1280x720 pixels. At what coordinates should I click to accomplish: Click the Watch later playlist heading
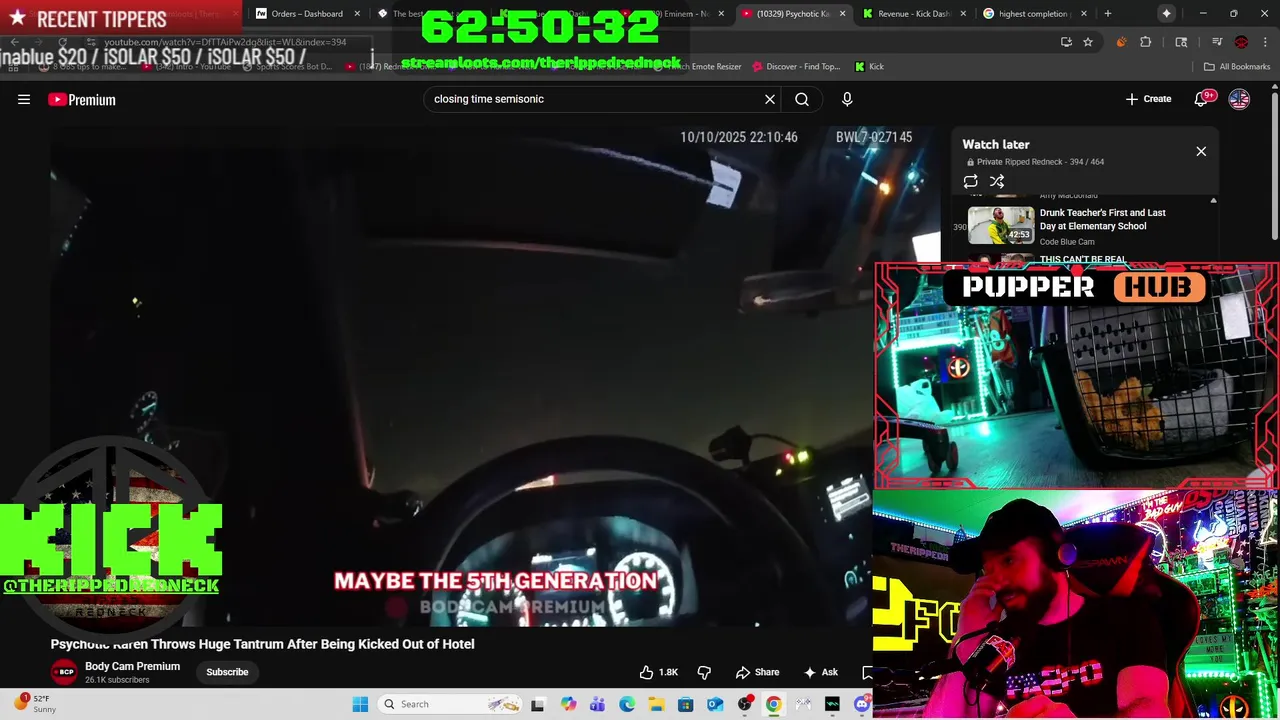[x=996, y=145]
